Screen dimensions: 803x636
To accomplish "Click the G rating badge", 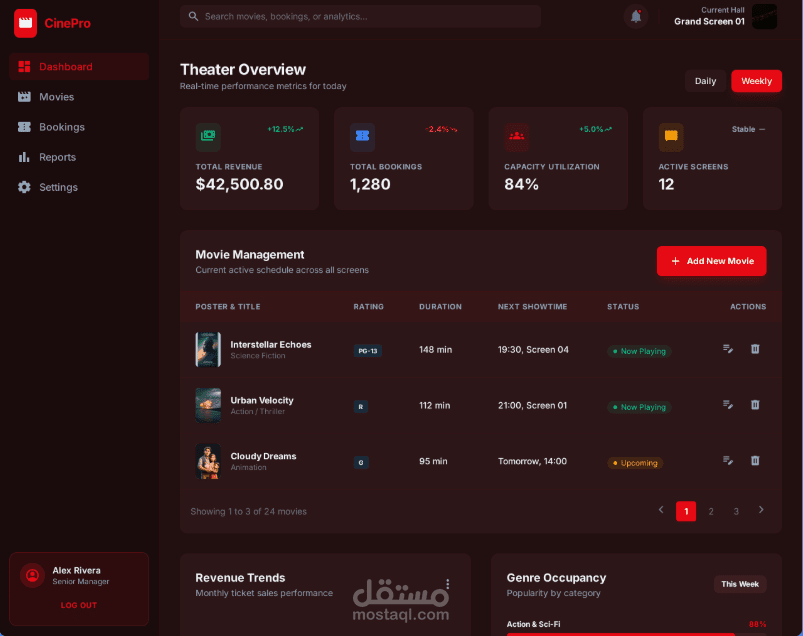I will (361, 462).
